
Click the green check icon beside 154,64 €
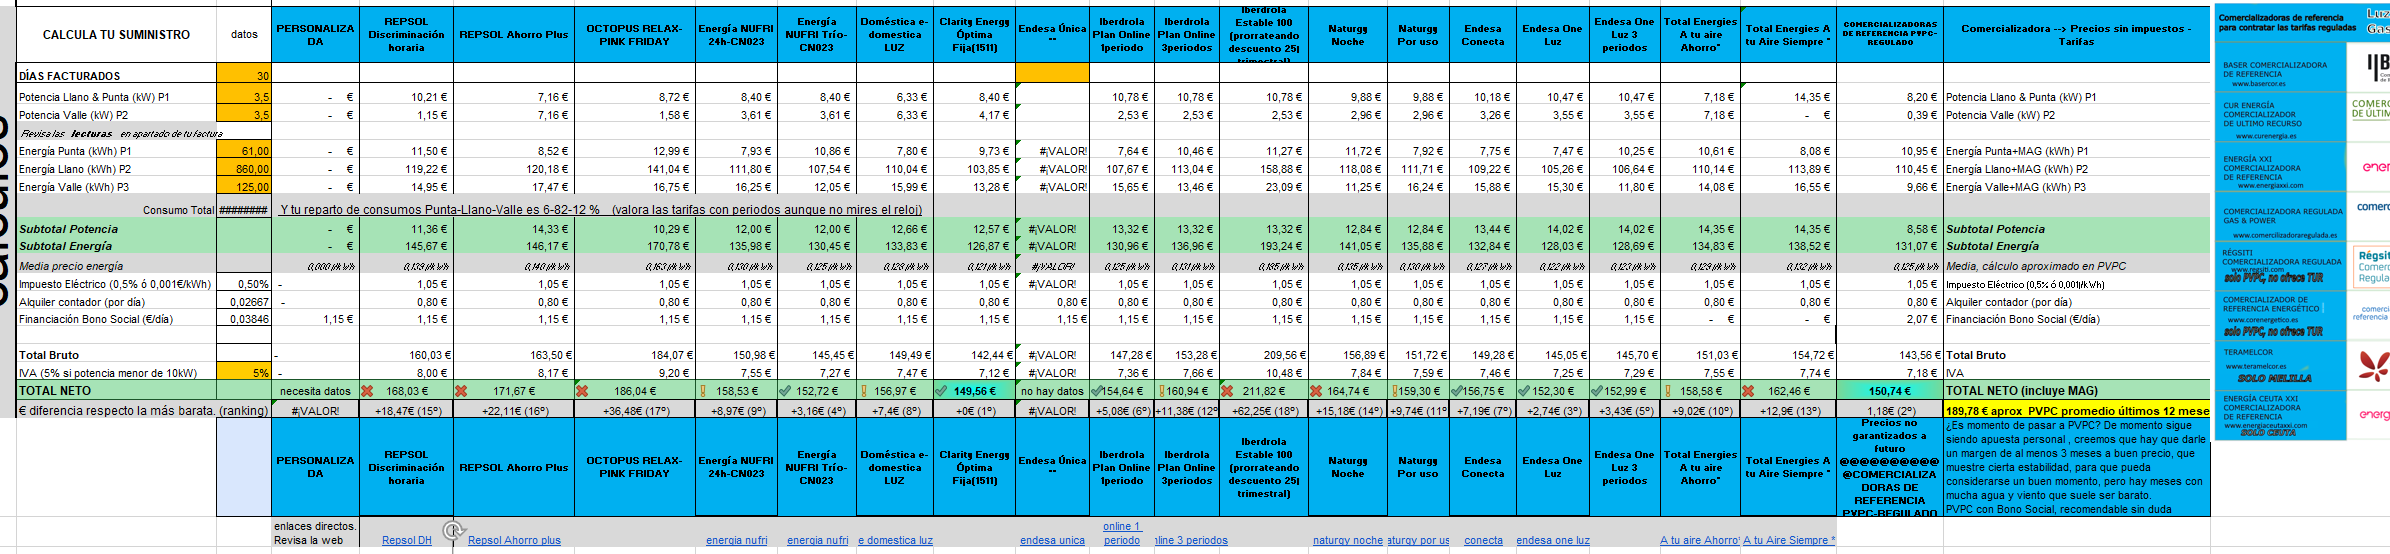point(1097,391)
